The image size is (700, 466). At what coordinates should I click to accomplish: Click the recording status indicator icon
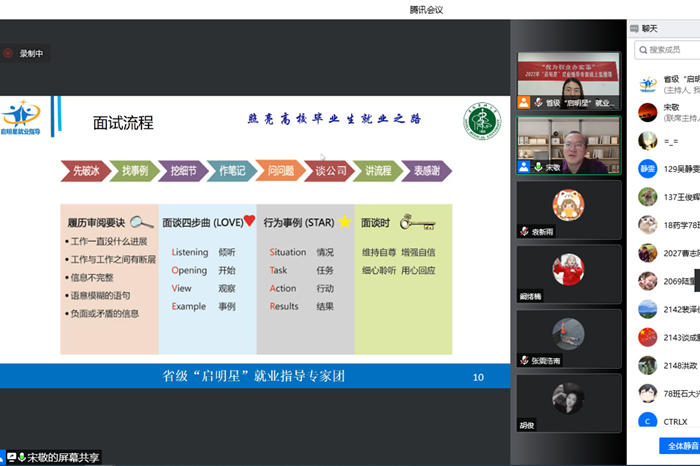click(x=8, y=53)
